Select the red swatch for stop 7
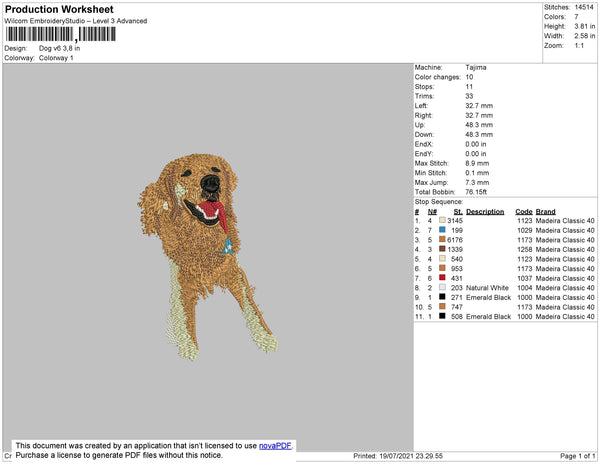The height and width of the screenshot is (464, 600). point(442,278)
